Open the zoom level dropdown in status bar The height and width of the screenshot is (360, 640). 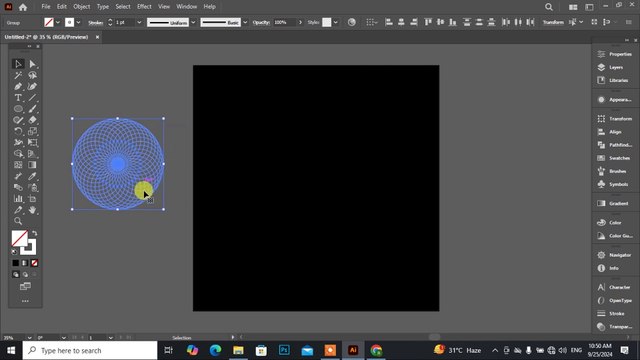coord(29,338)
